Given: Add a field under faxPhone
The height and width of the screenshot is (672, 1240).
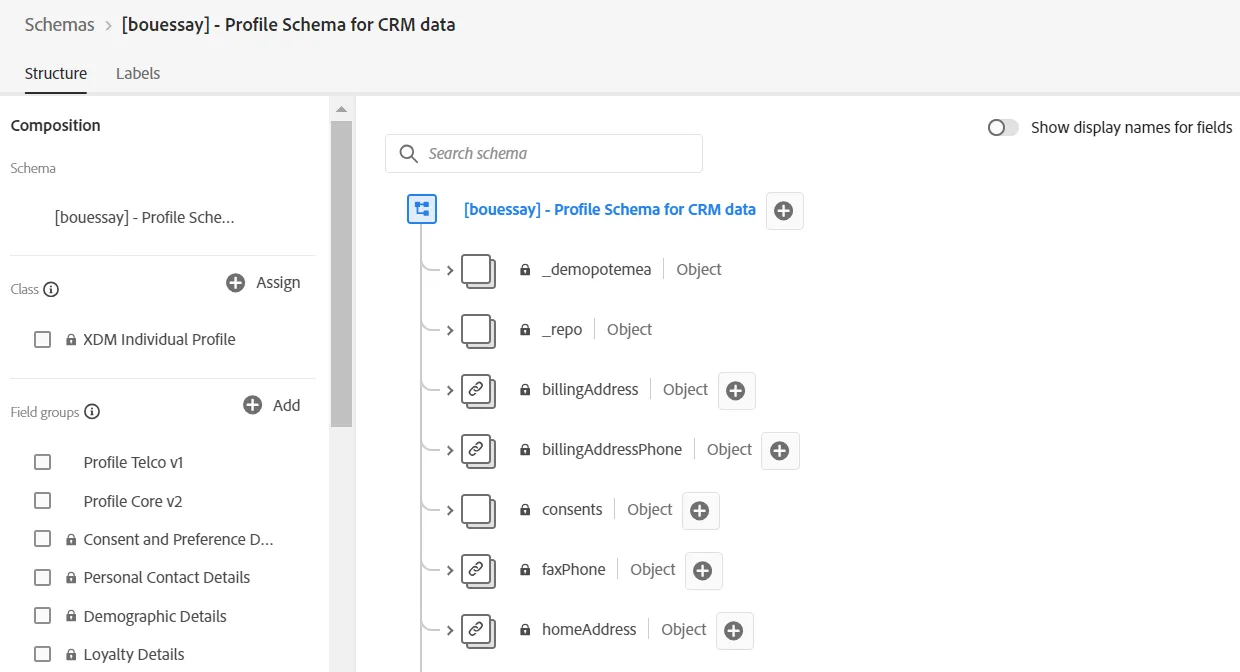Looking at the screenshot, I should (x=703, y=571).
